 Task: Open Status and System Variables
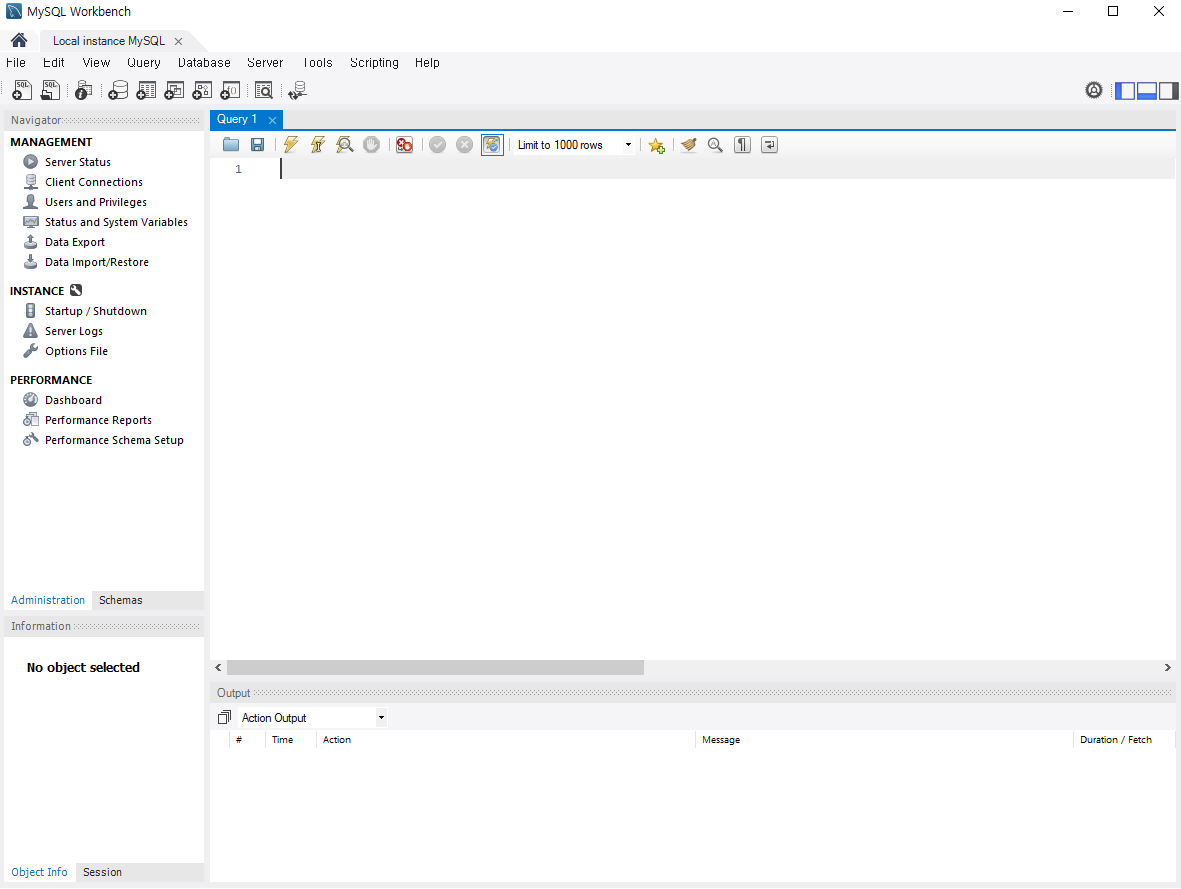click(x=116, y=221)
